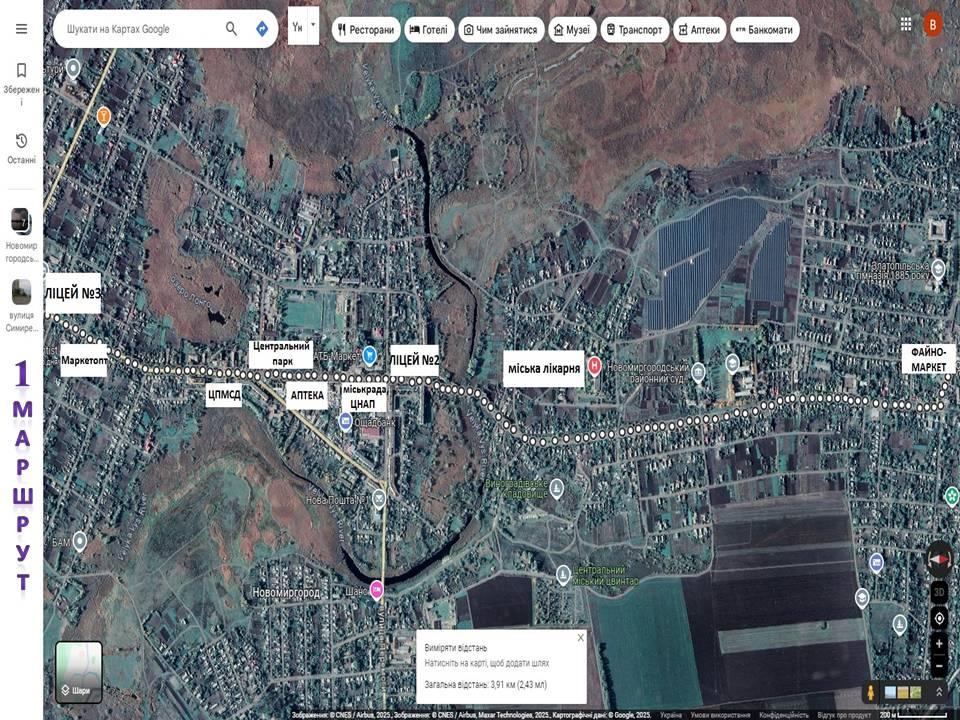Filter map by Готелі
This screenshot has height=720, width=960.
[429, 29]
